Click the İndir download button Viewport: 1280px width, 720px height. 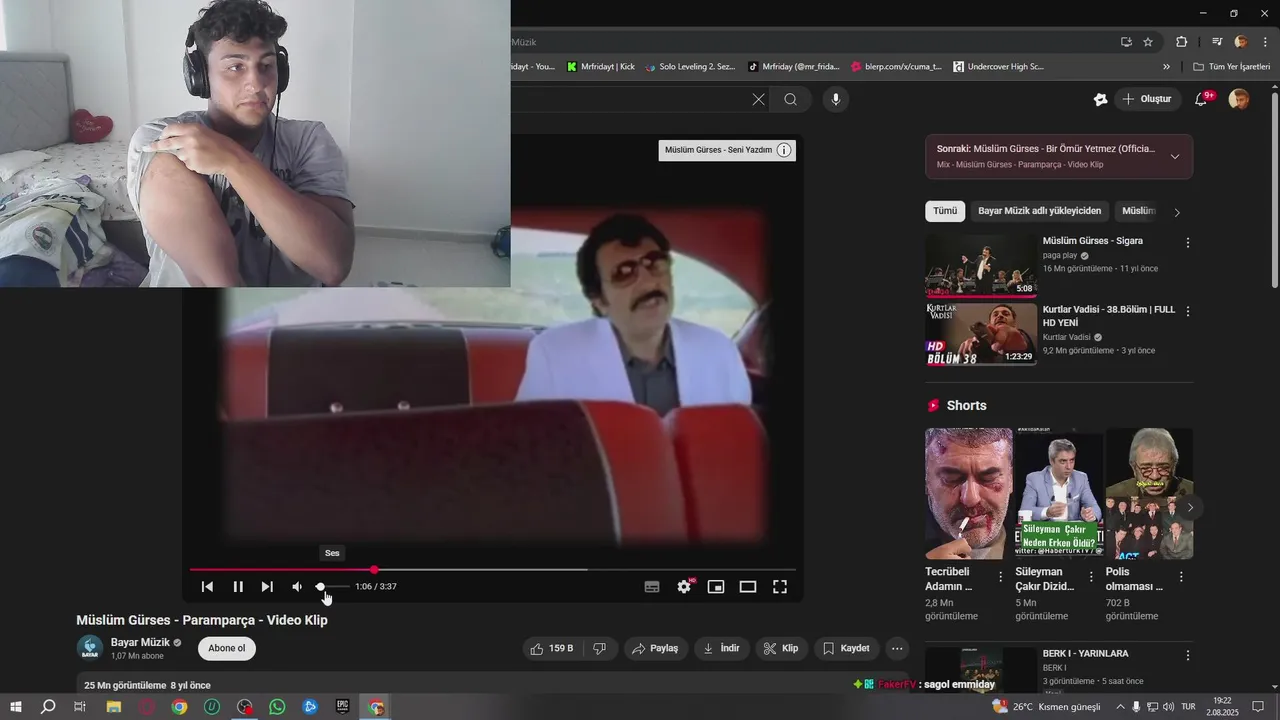[722, 648]
